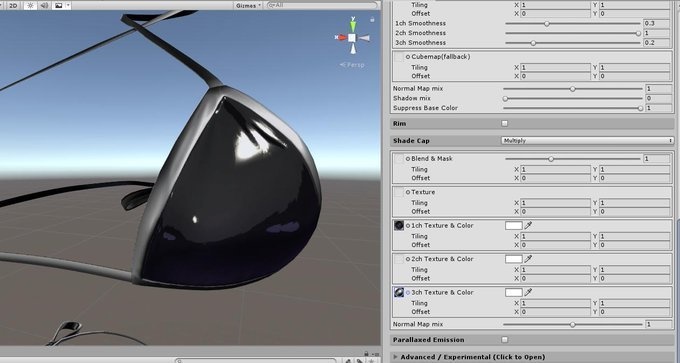Click center cube of scene gizmo
The height and width of the screenshot is (363, 680).
coord(352,38)
